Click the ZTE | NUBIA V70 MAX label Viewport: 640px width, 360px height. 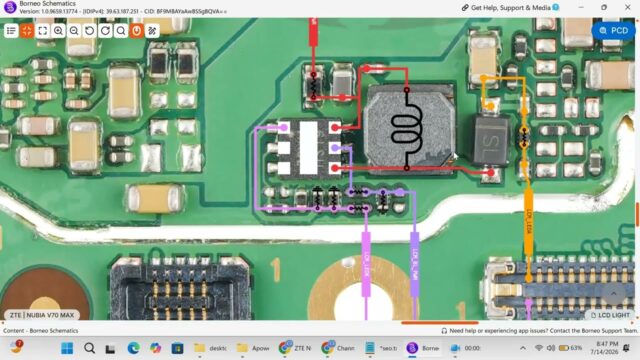42,315
